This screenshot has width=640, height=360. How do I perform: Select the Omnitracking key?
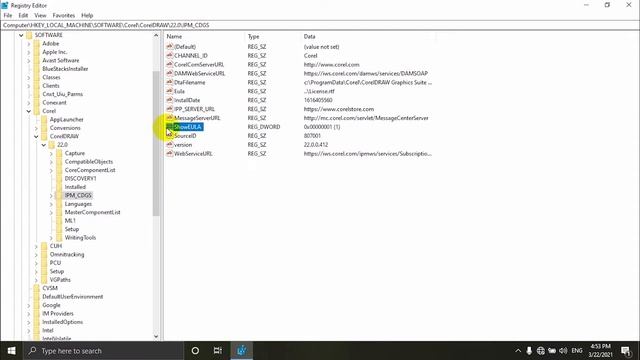[x=67, y=255]
